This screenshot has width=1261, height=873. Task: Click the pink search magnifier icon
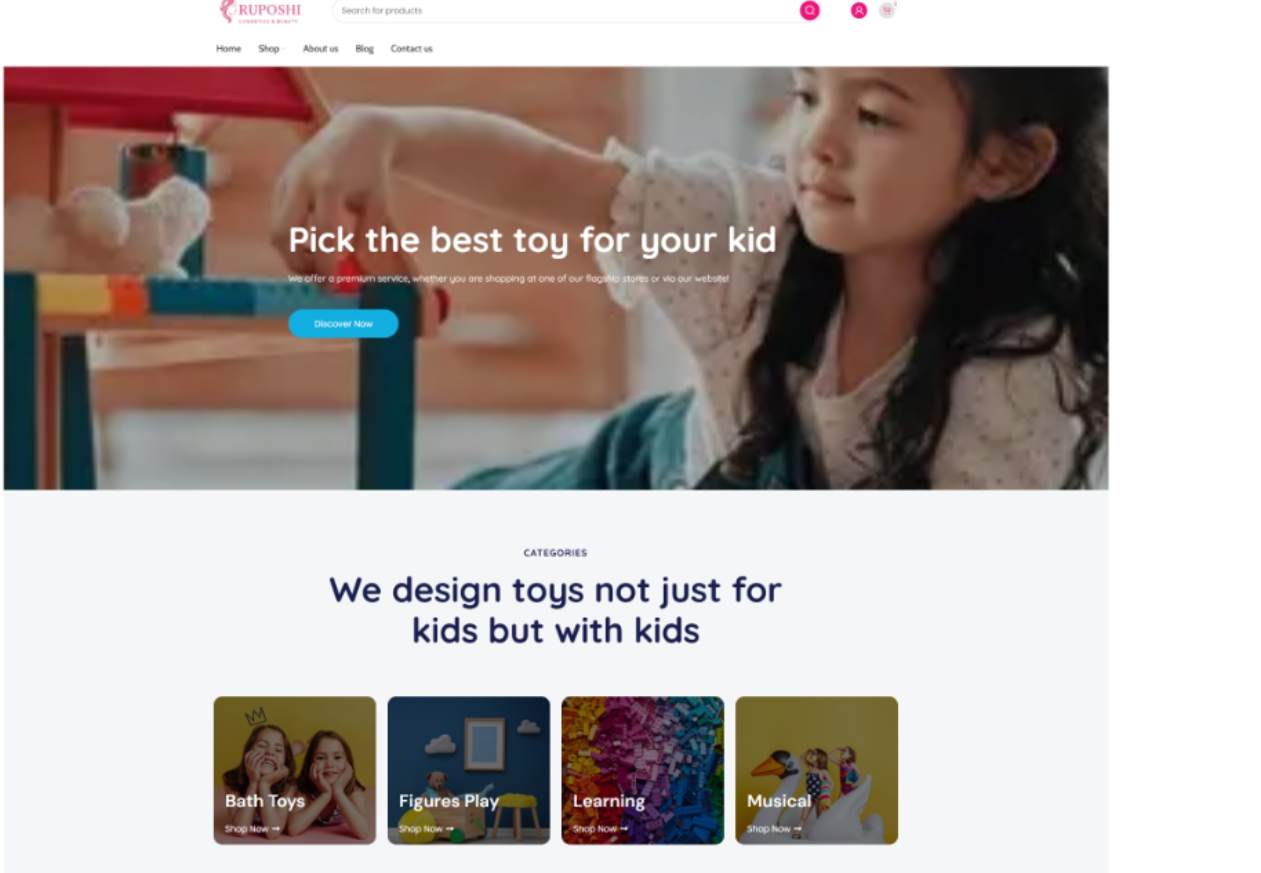pos(809,10)
